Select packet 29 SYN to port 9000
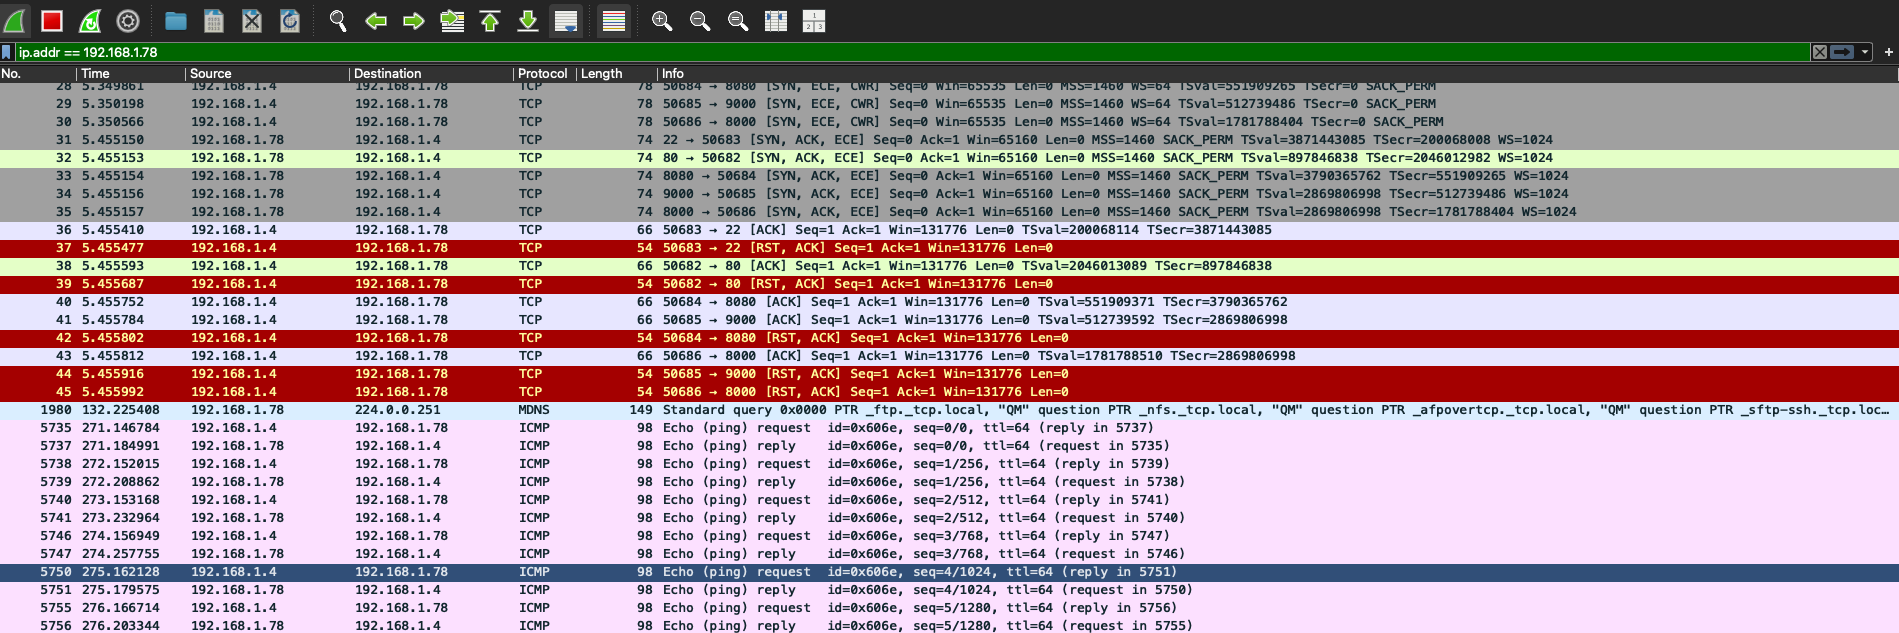This screenshot has height=633, width=1899. tap(949, 104)
